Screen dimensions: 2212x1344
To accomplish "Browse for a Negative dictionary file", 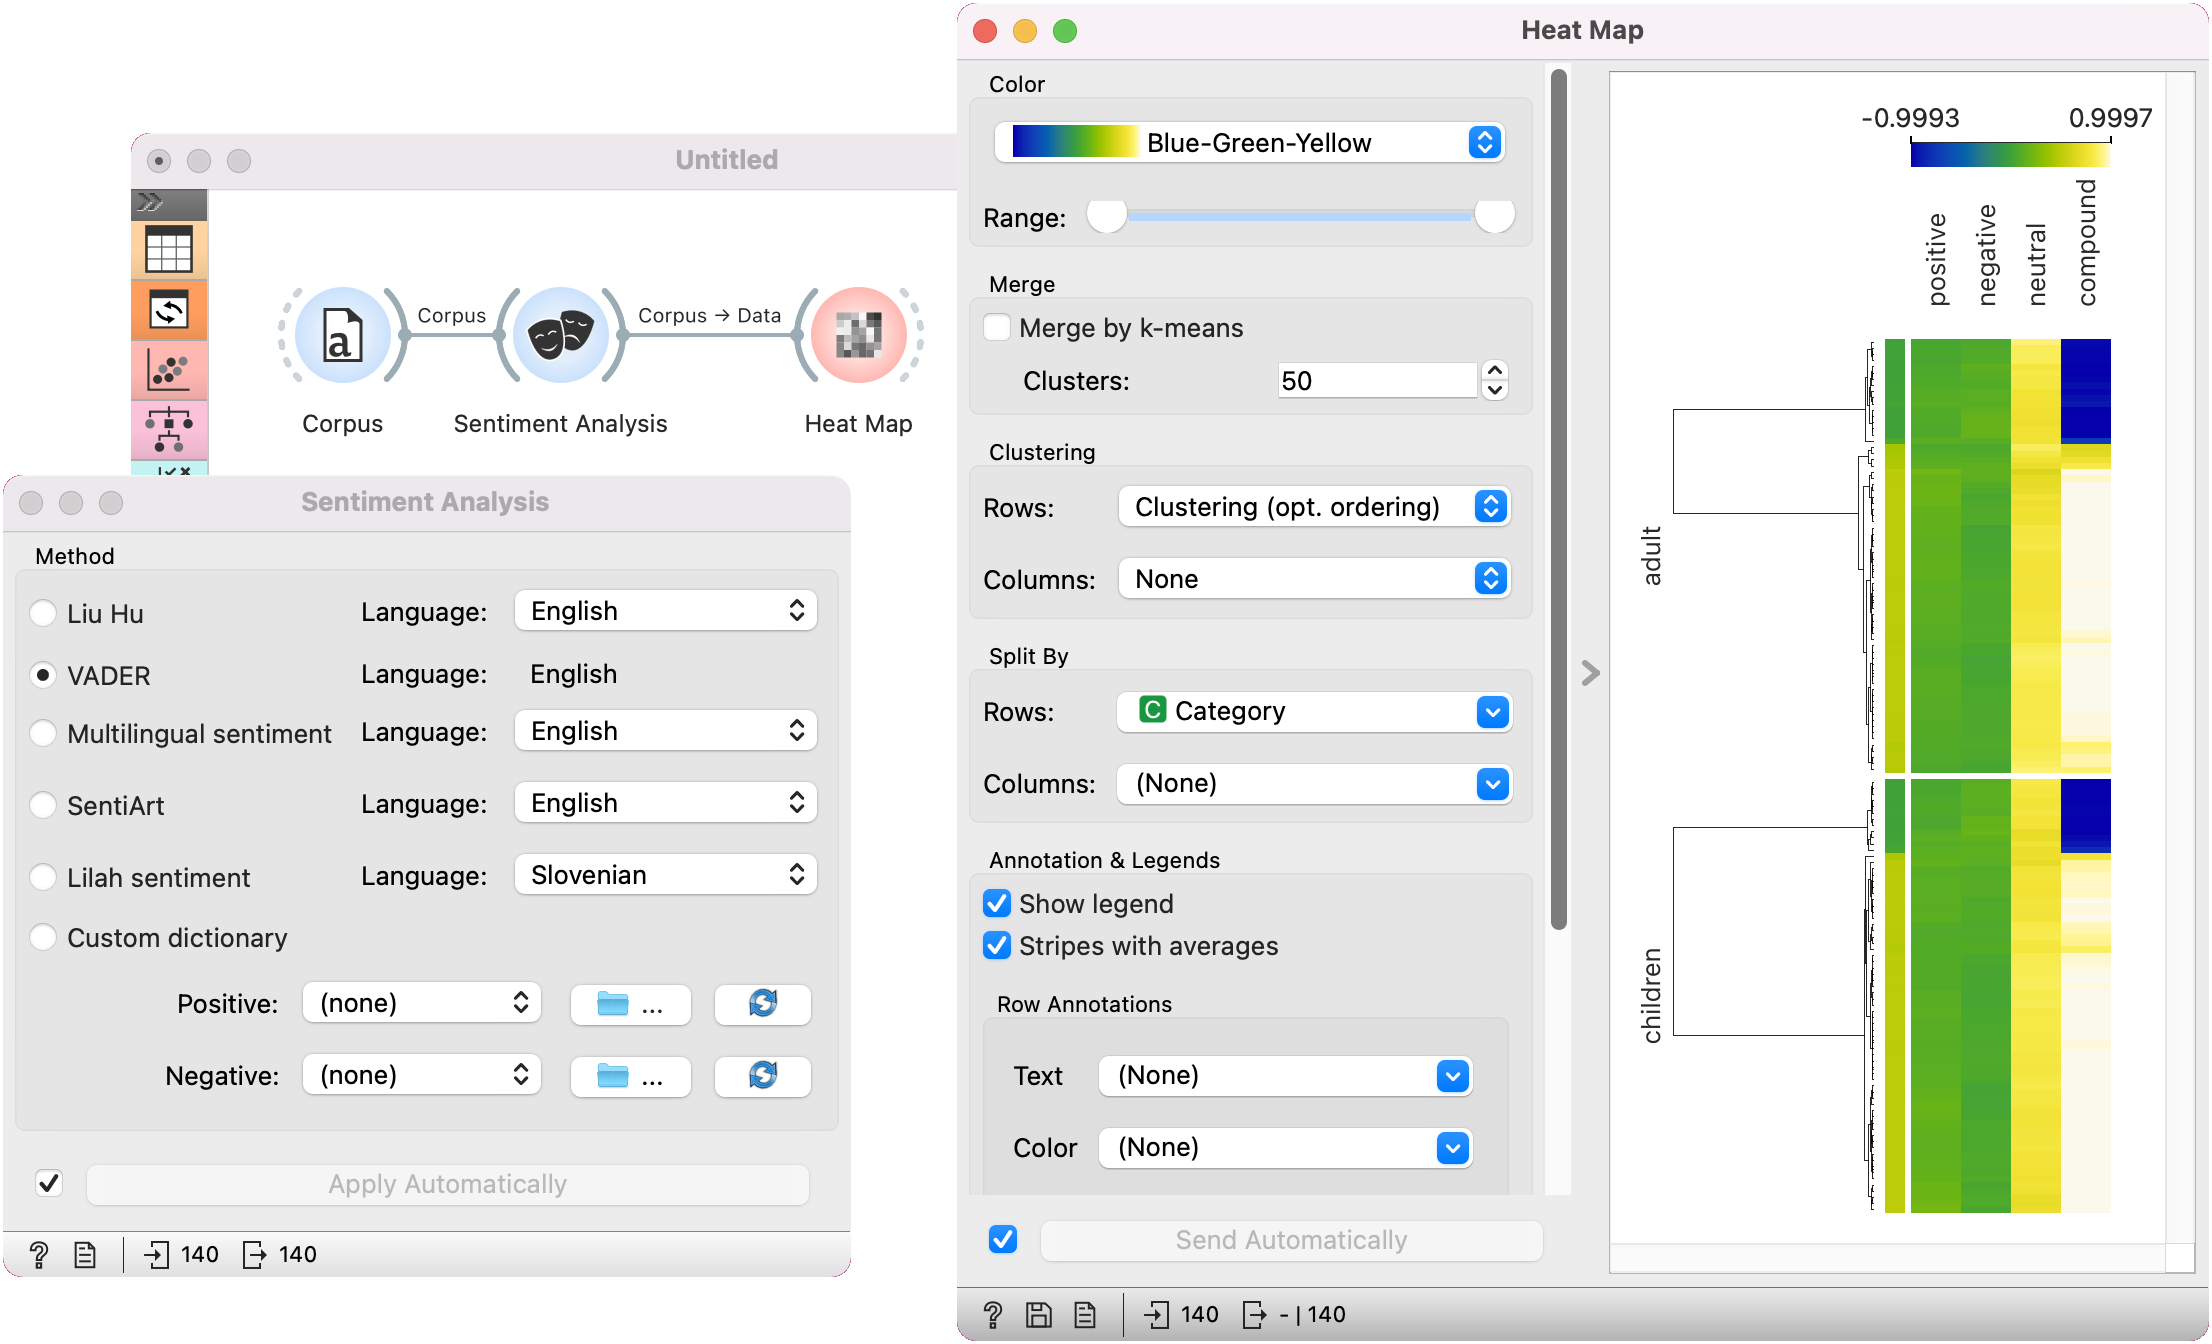I will point(630,1076).
